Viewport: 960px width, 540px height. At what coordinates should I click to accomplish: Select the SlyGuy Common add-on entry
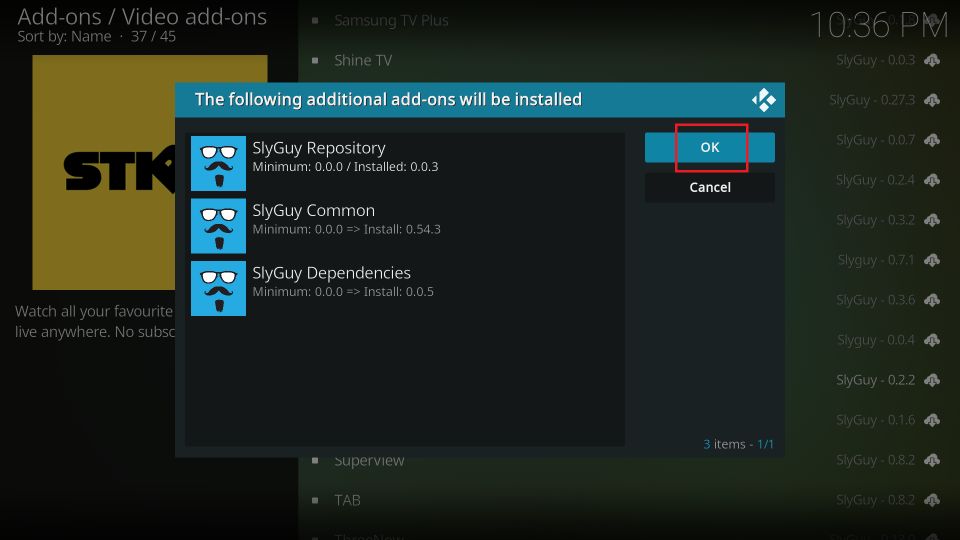click(405, 226)
